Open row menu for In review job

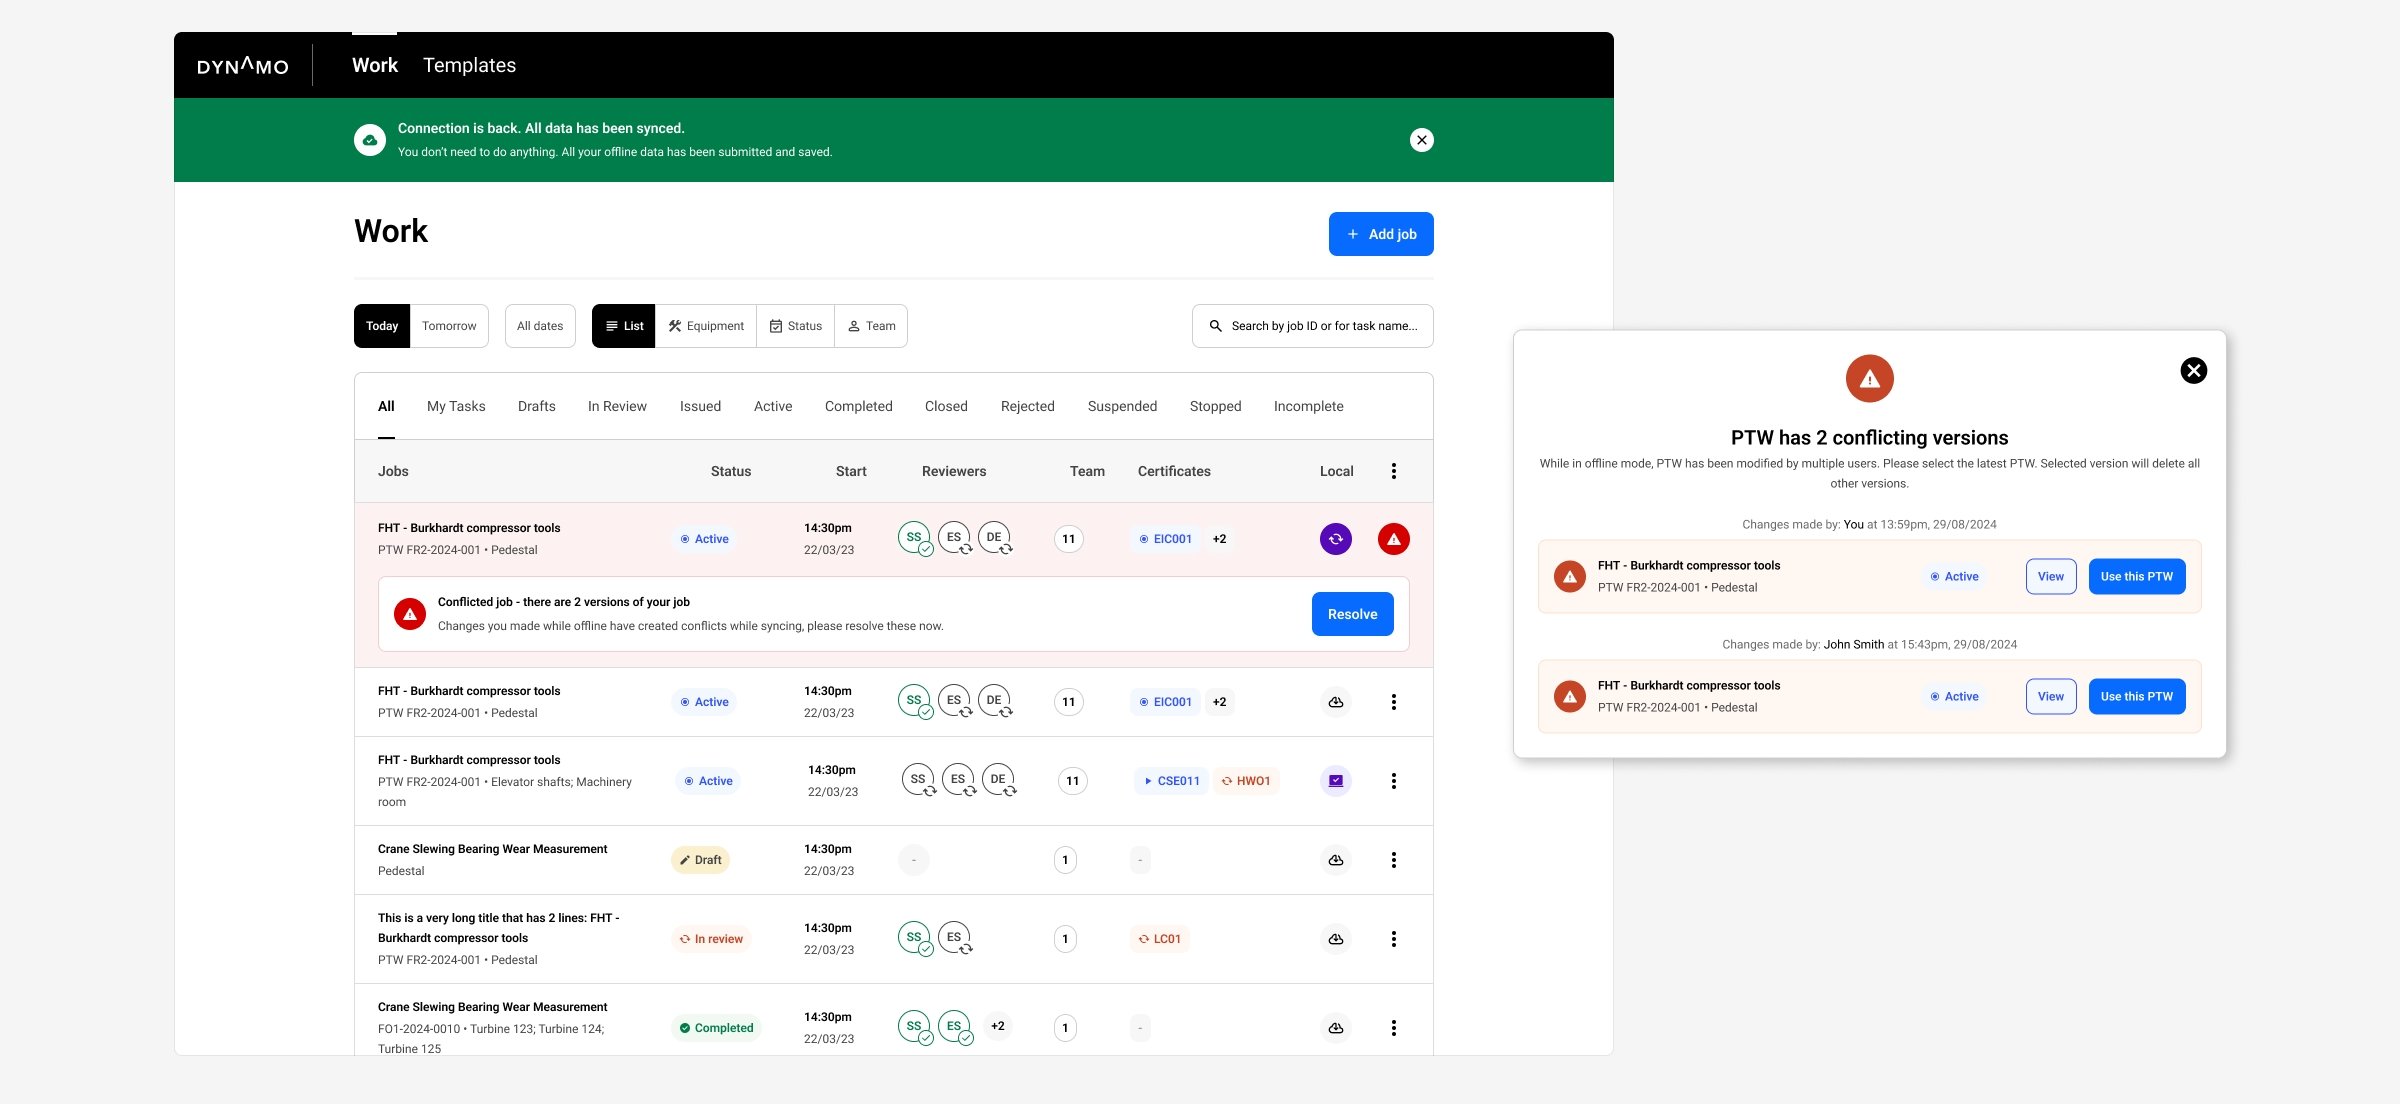point(1393,939)
